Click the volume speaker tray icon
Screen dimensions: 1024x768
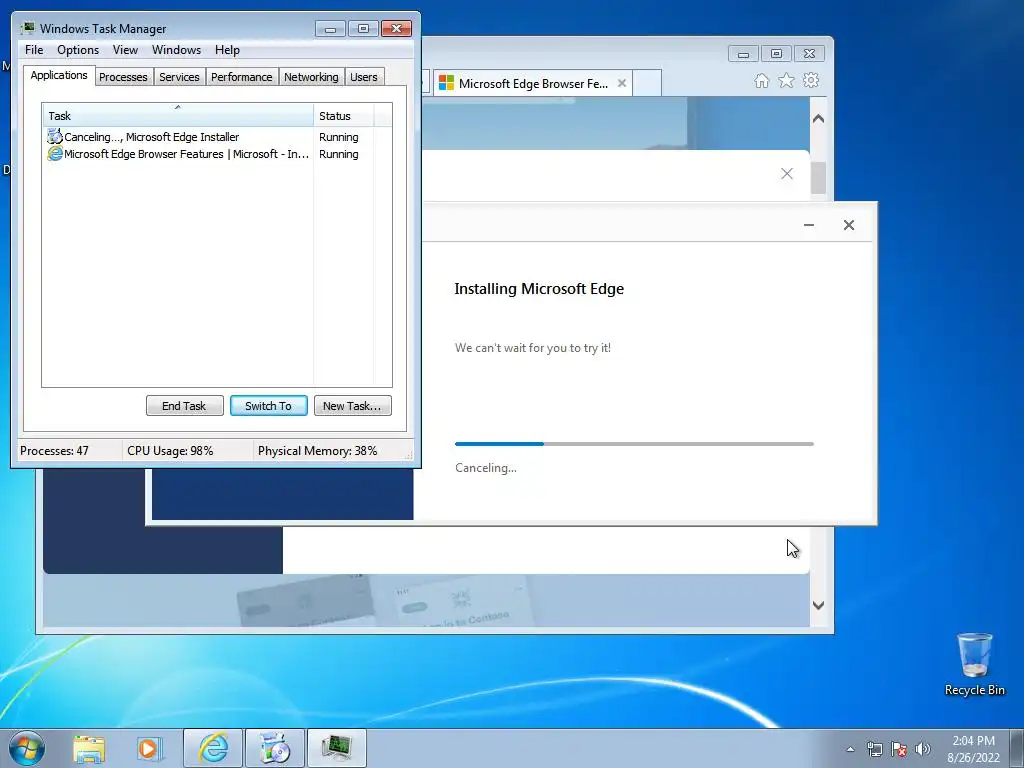[x=923, y=749]
